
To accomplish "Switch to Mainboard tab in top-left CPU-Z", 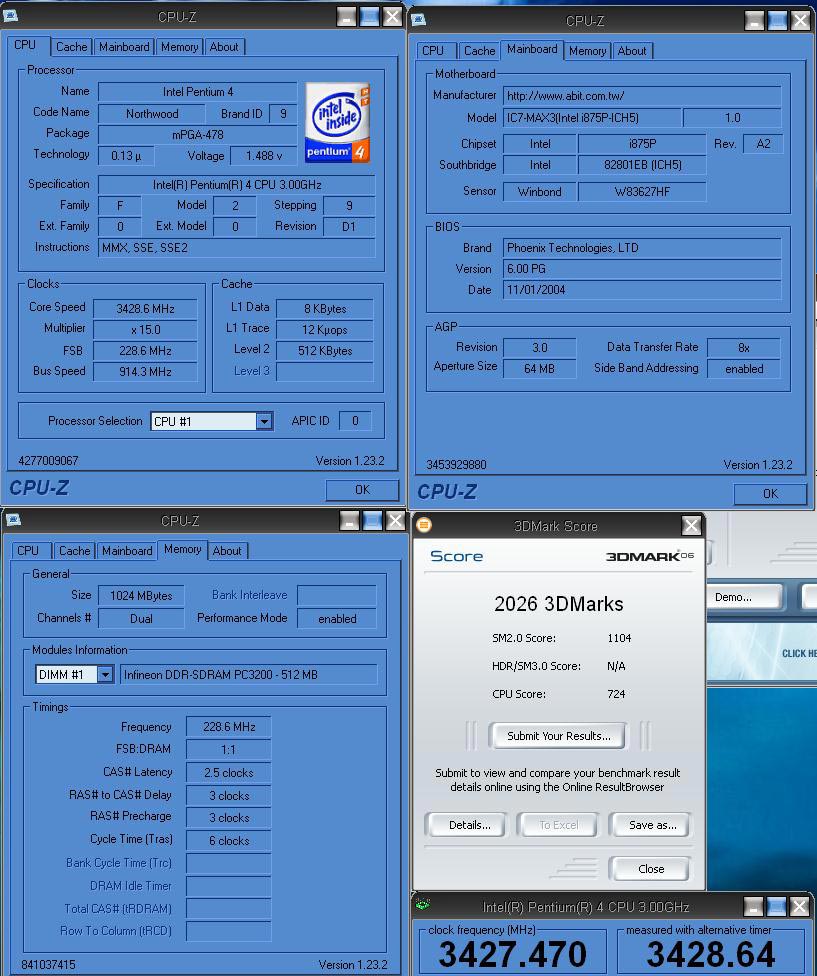I will [124, 47].
